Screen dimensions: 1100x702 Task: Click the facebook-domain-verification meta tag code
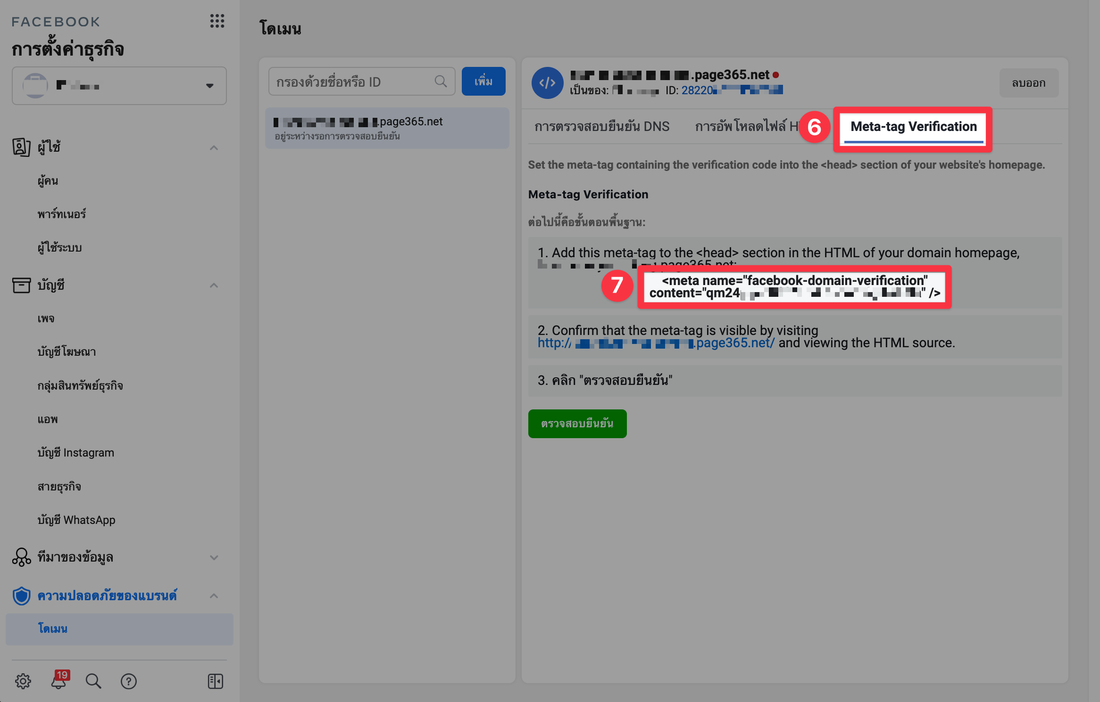(x=794, y=287)
